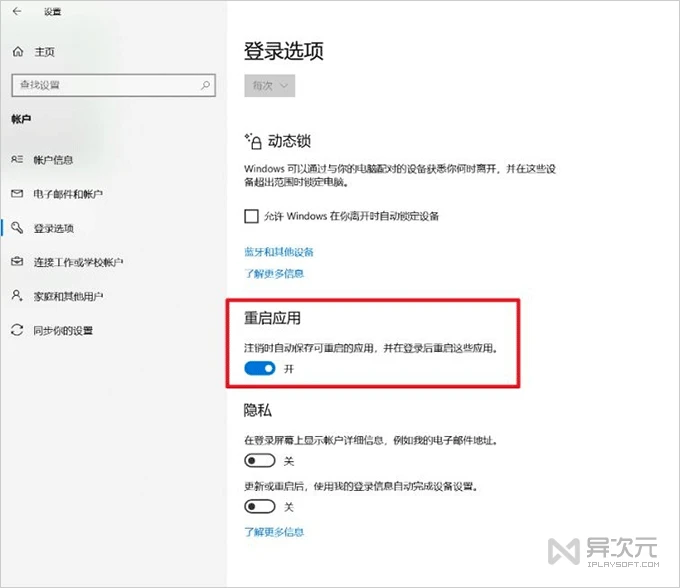Open 了解更多信息 link under 隐私
Screen dimensions: 680x588
pos(274,532)
